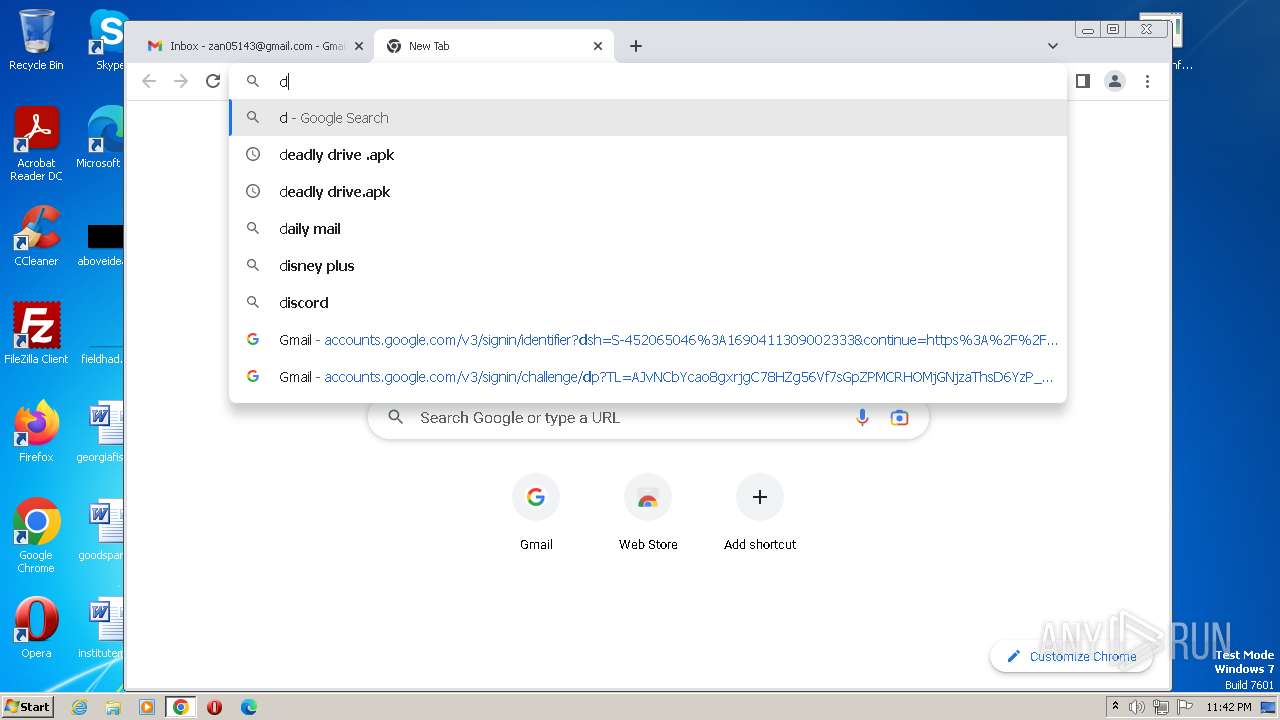Launch Firefox from the desktop
Screen dimensions: 1280x720
tap(36, 432)
